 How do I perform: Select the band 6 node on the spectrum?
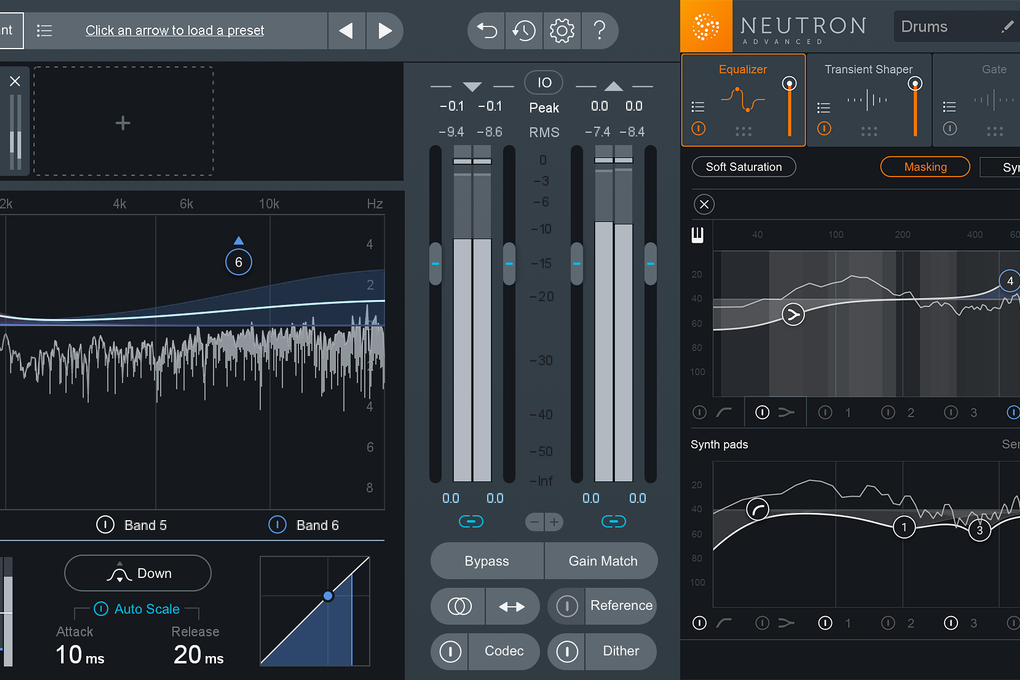click(239, 262)
